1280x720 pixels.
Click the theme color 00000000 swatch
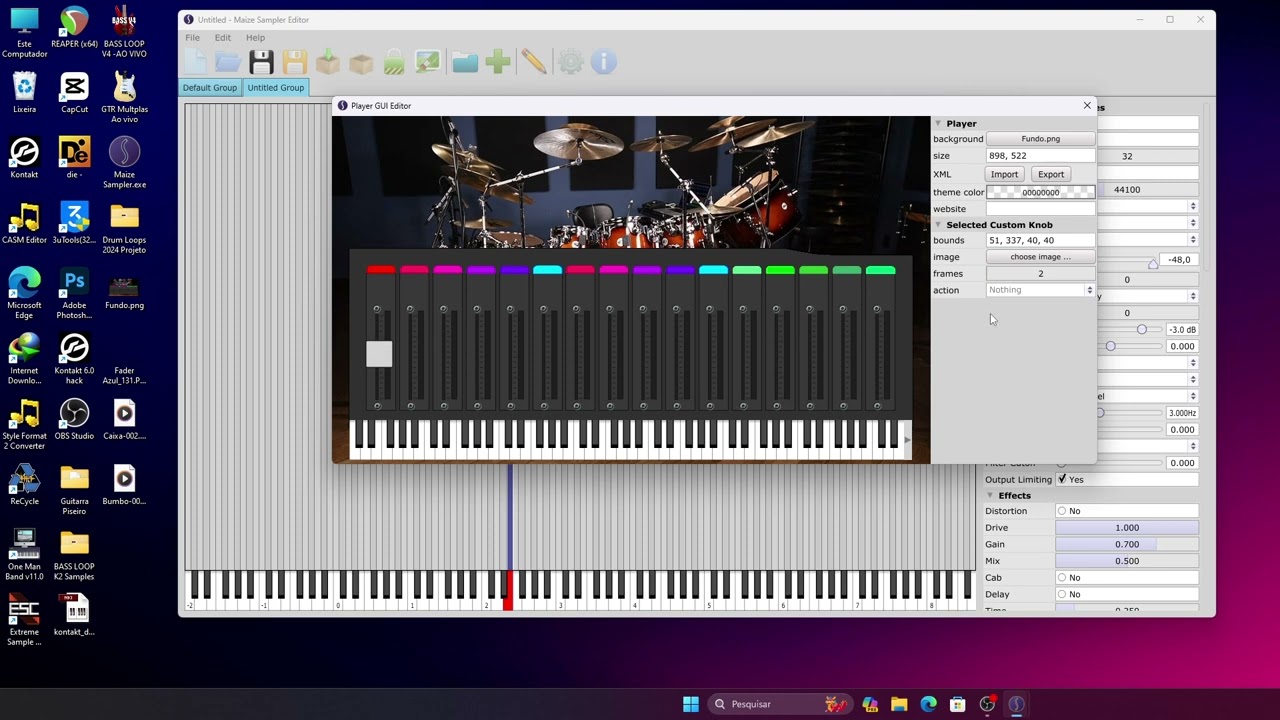[1040, 192]
